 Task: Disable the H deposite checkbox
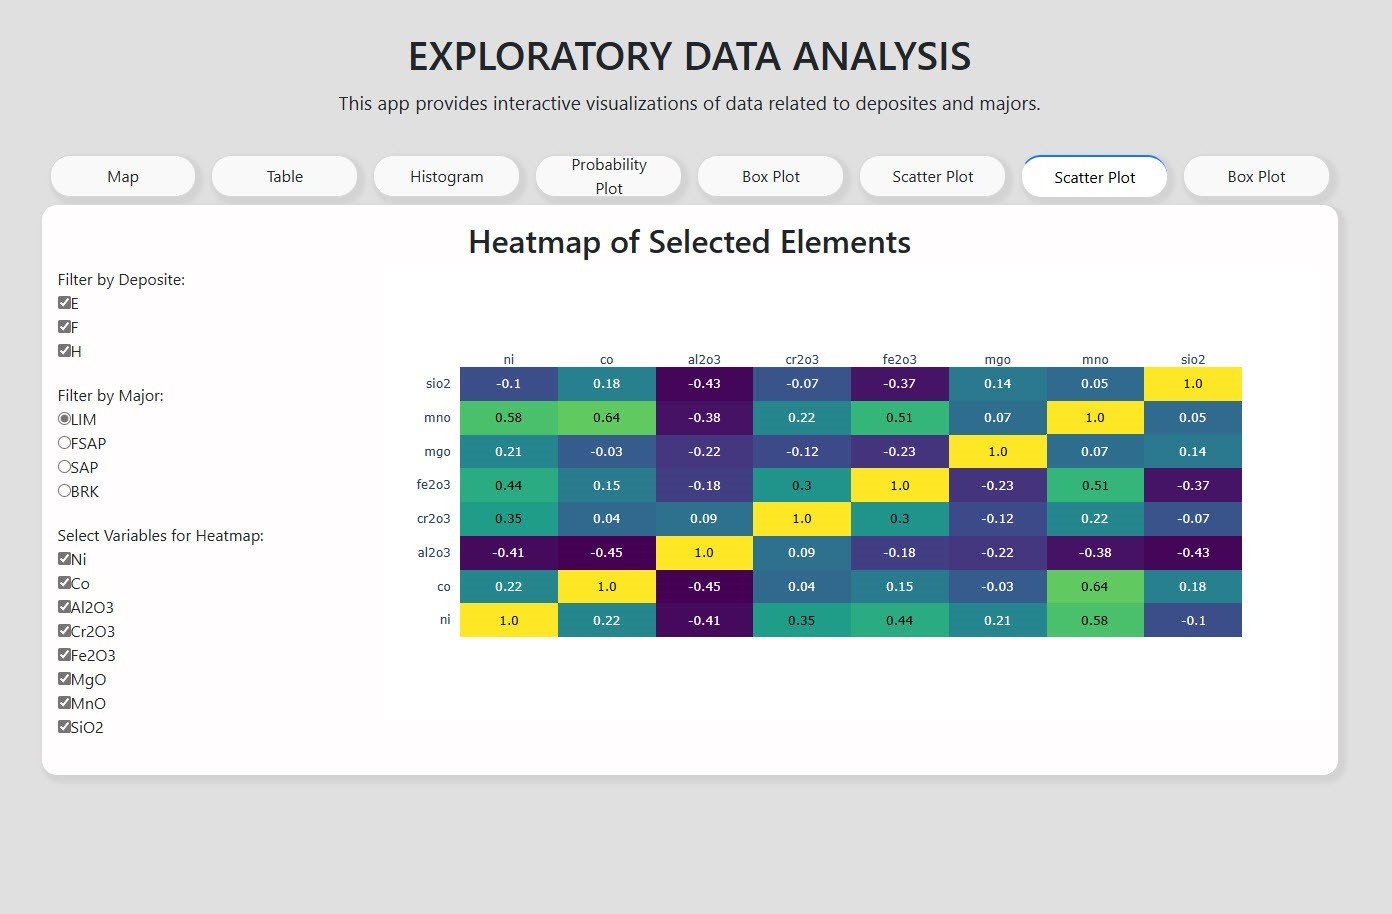tap(65, 351)
